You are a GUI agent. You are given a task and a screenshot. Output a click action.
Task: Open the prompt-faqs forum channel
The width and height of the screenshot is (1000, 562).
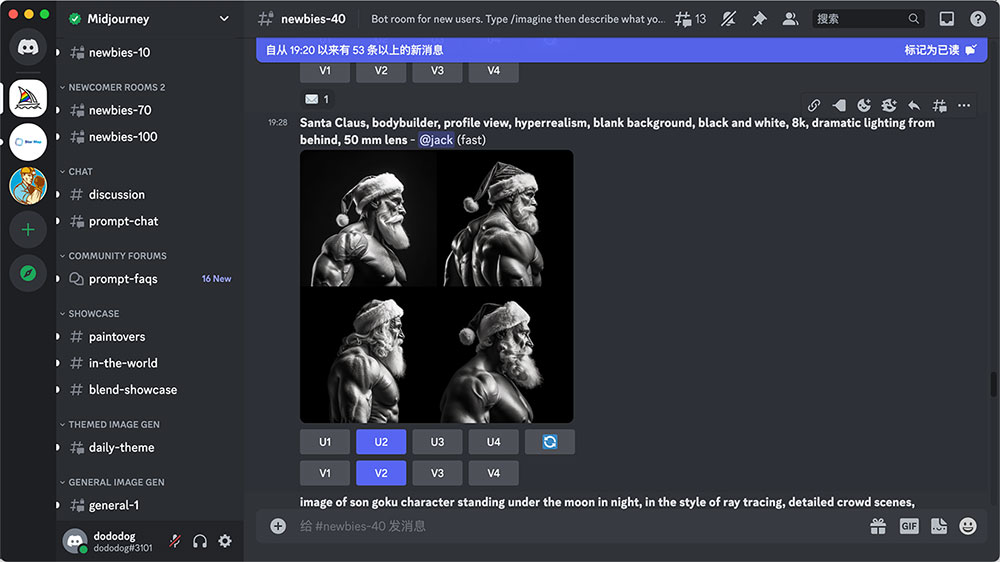pyautogui.click(x=122, y=279)
